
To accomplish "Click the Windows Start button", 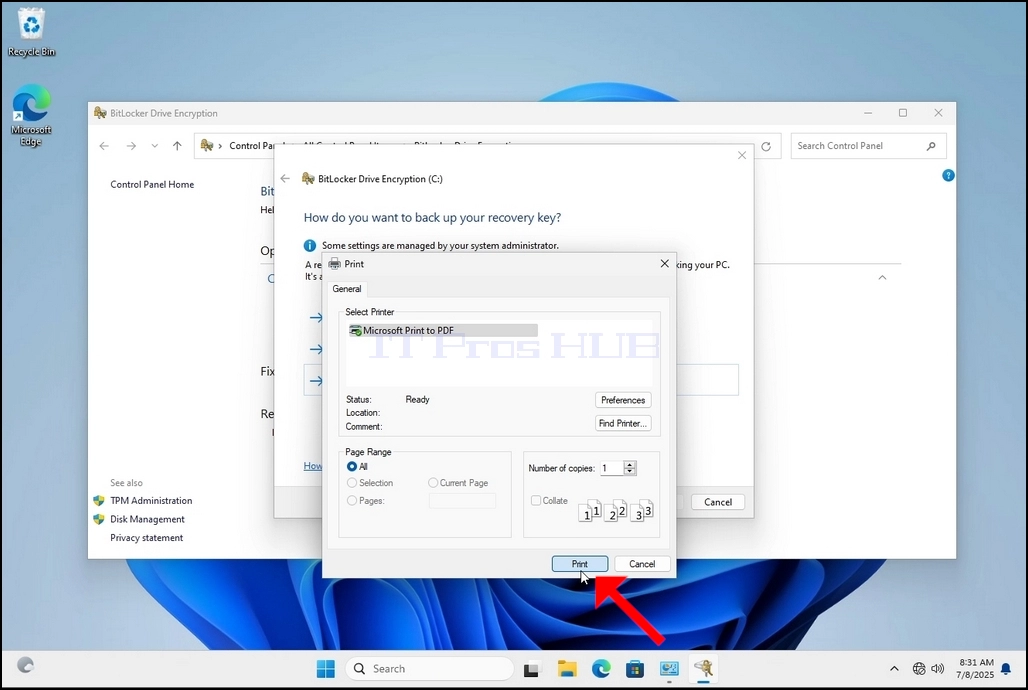I will 325,668.
